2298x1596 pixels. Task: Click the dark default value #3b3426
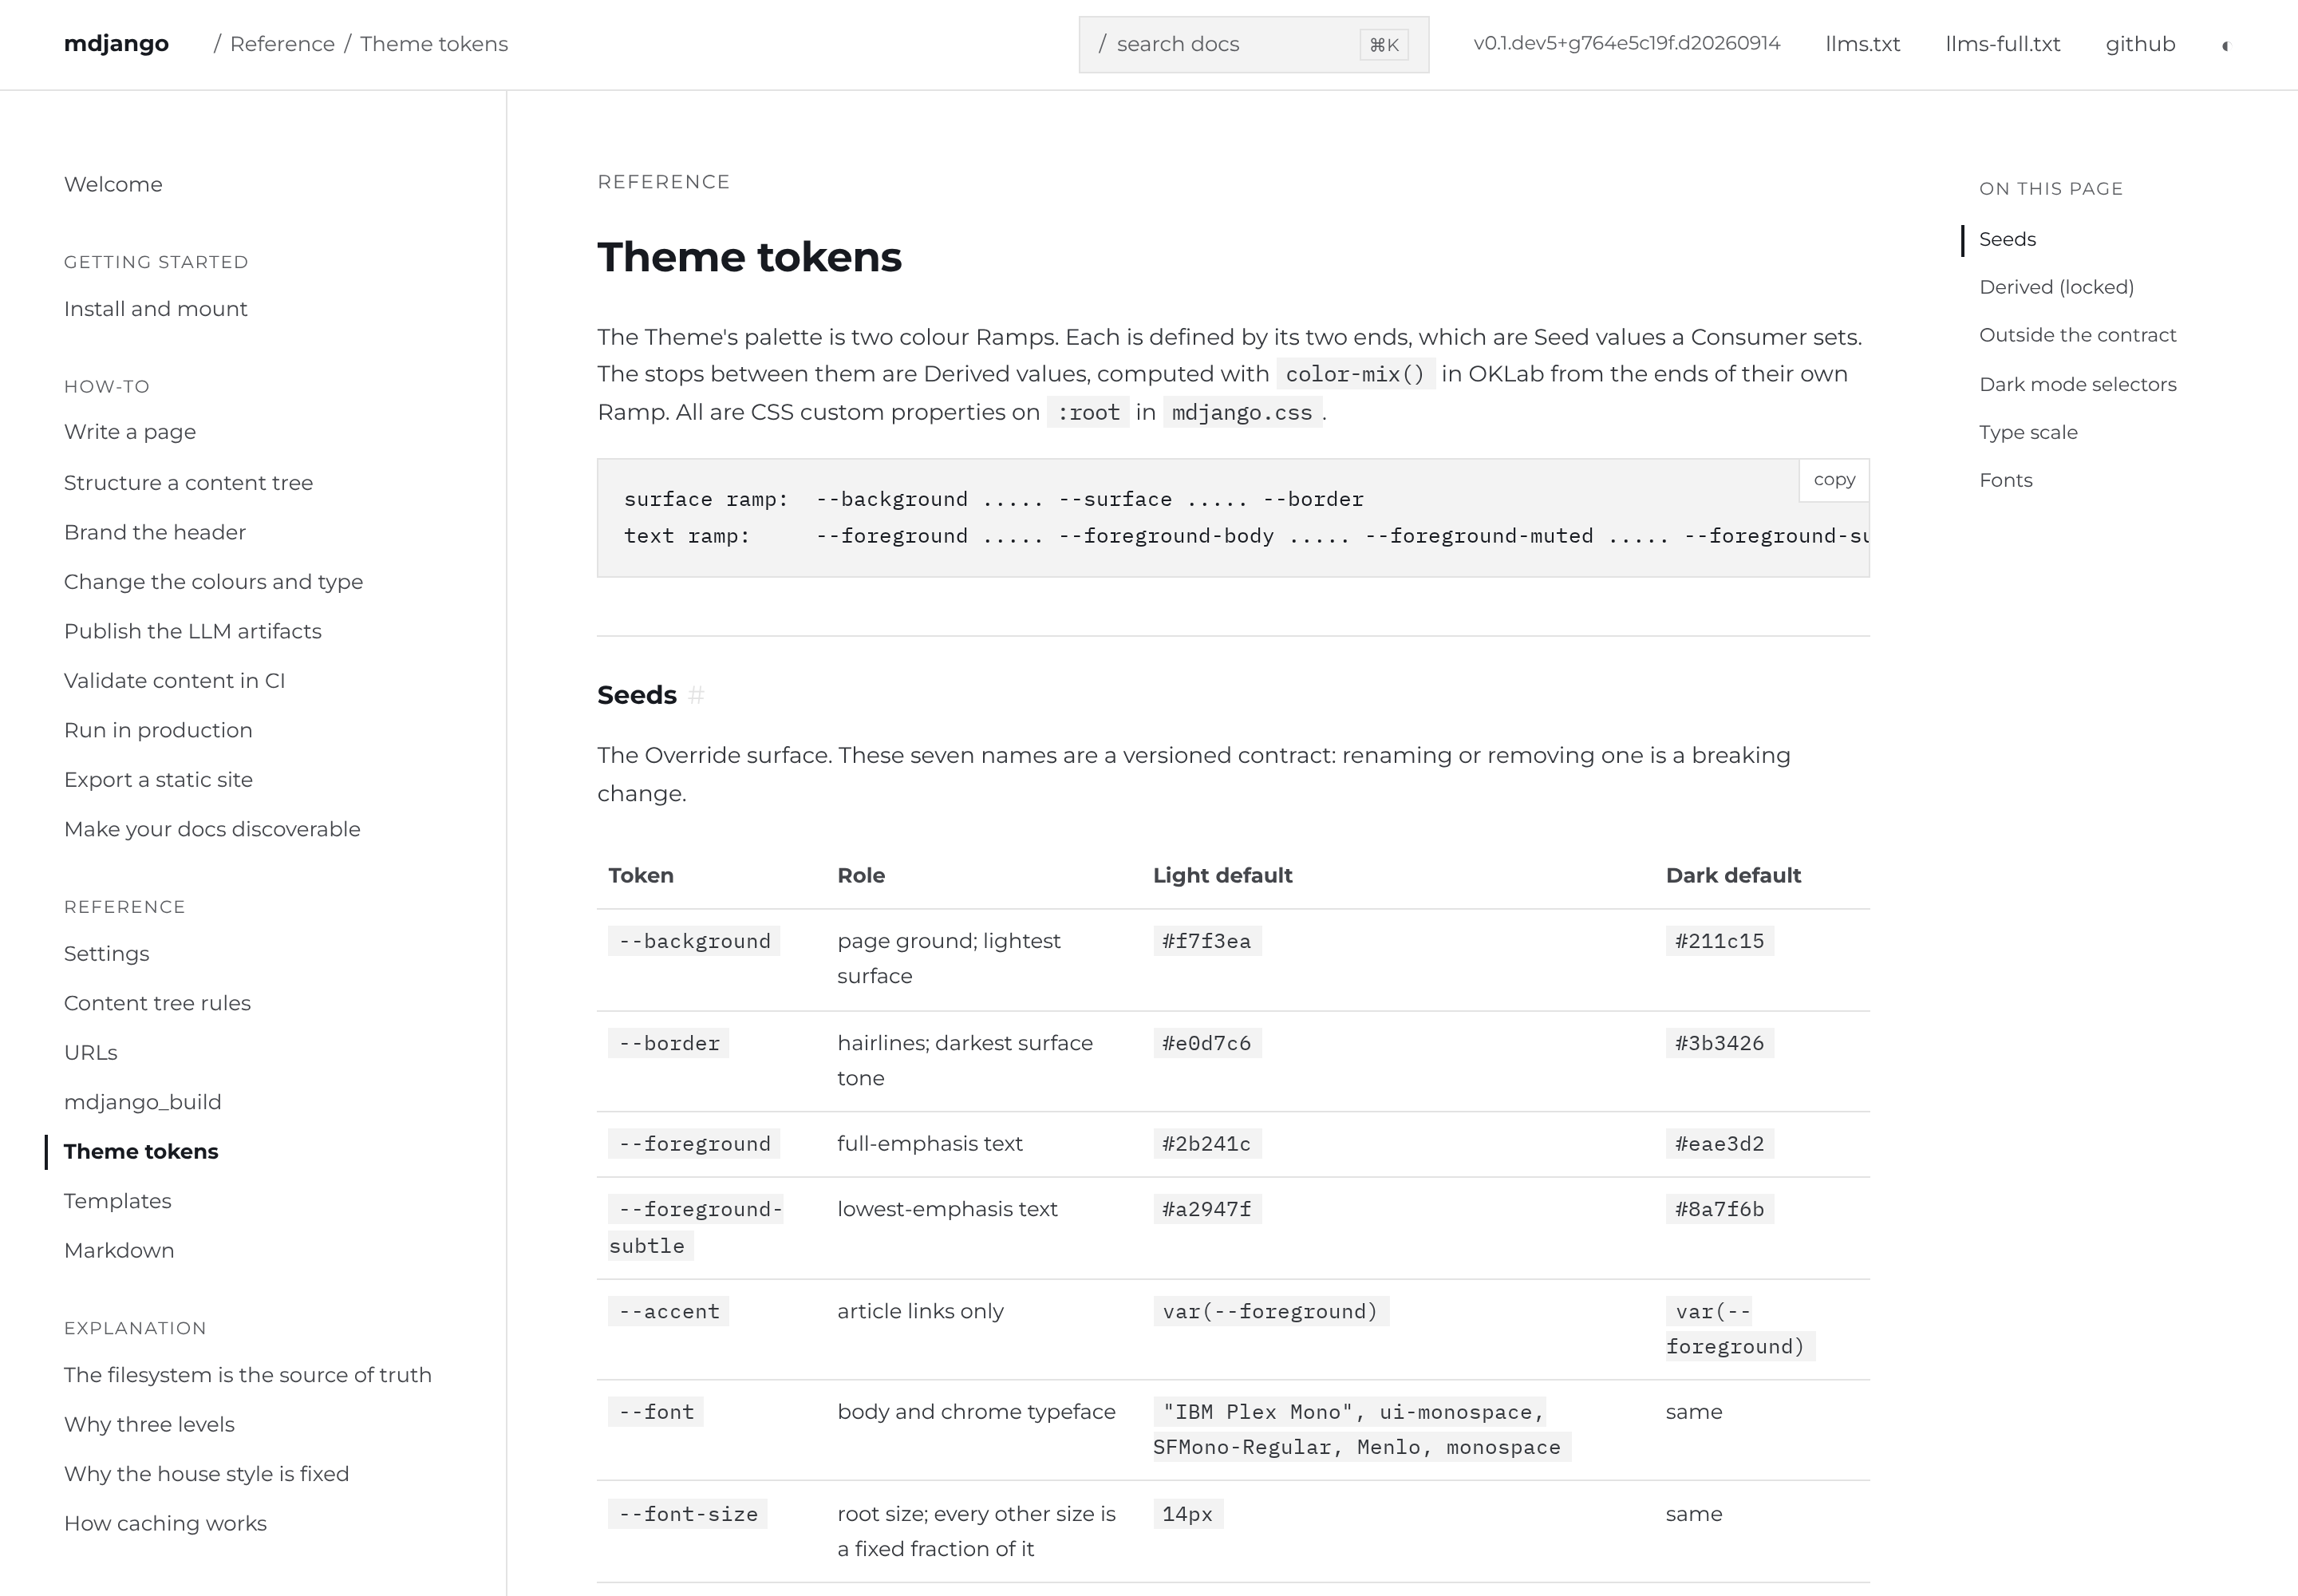pyautogui.click(x=1720, y=1044)
